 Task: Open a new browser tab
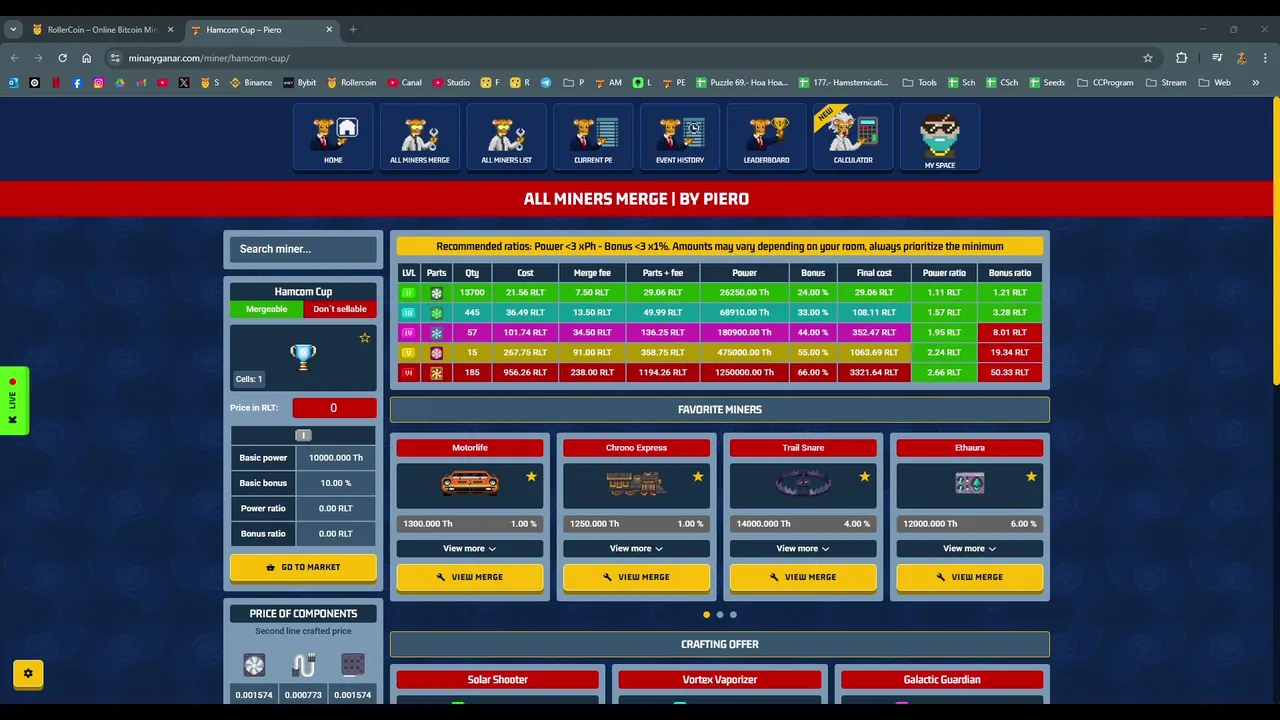click(x=353, y=30)
